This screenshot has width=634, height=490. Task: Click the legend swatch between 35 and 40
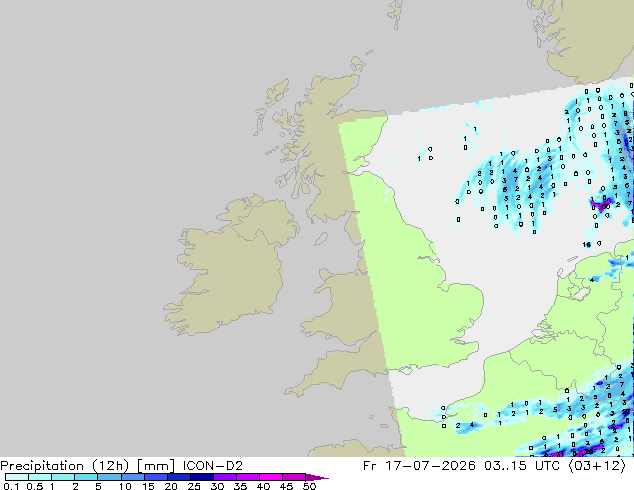(x=247, y=477)
